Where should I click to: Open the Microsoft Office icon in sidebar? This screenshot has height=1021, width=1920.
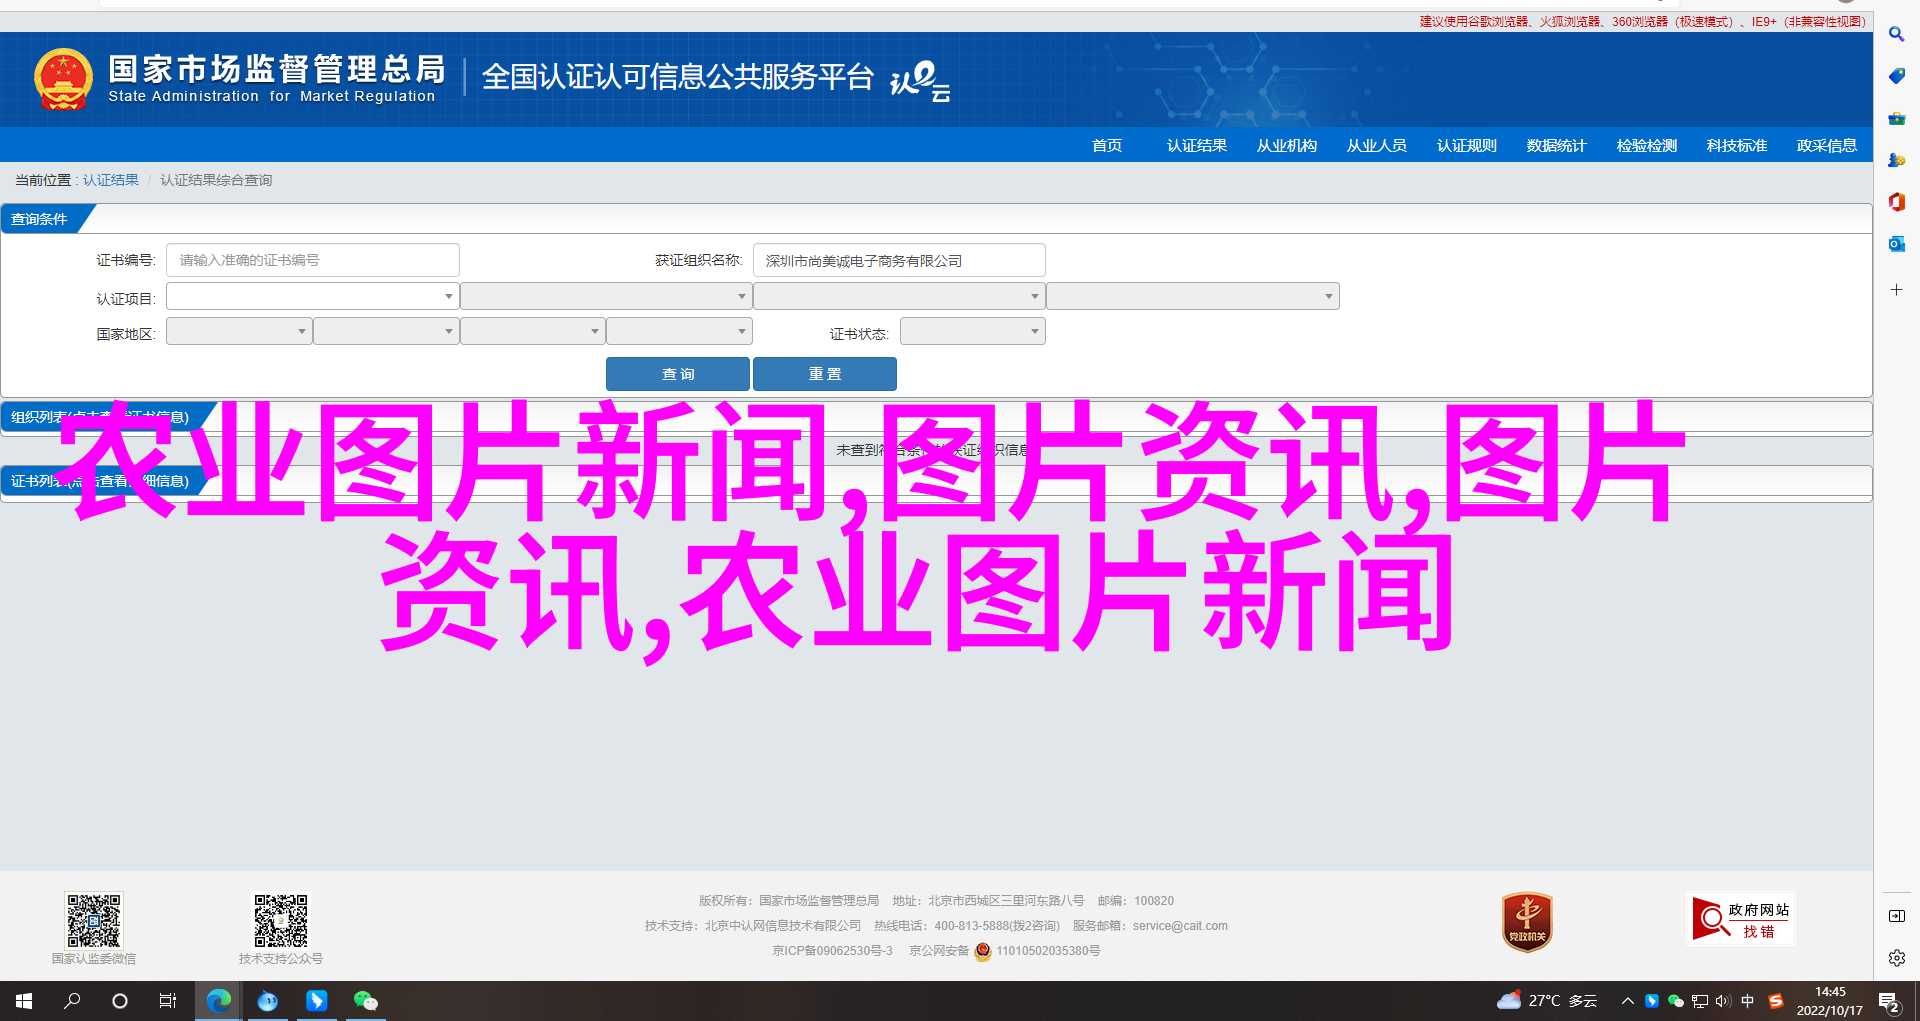(x=1896, y=202)
